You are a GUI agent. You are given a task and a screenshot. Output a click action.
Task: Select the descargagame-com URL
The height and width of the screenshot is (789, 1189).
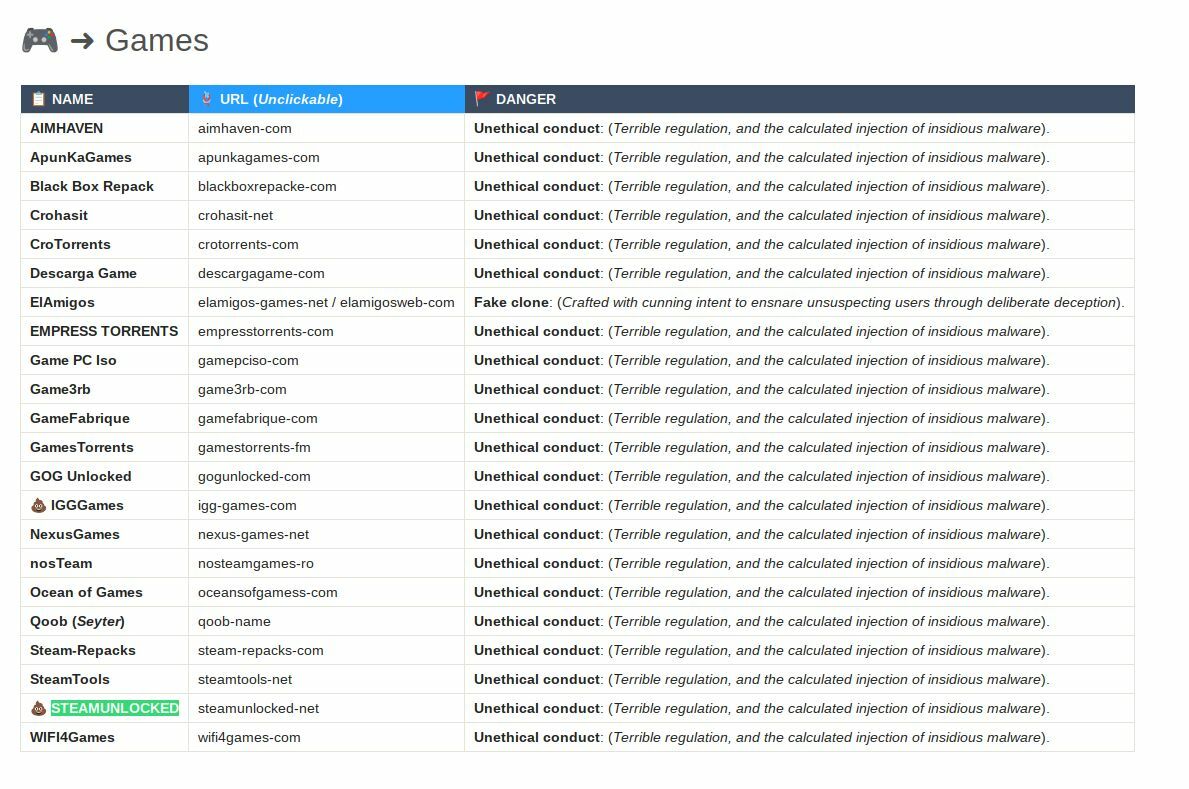point(261,274)
